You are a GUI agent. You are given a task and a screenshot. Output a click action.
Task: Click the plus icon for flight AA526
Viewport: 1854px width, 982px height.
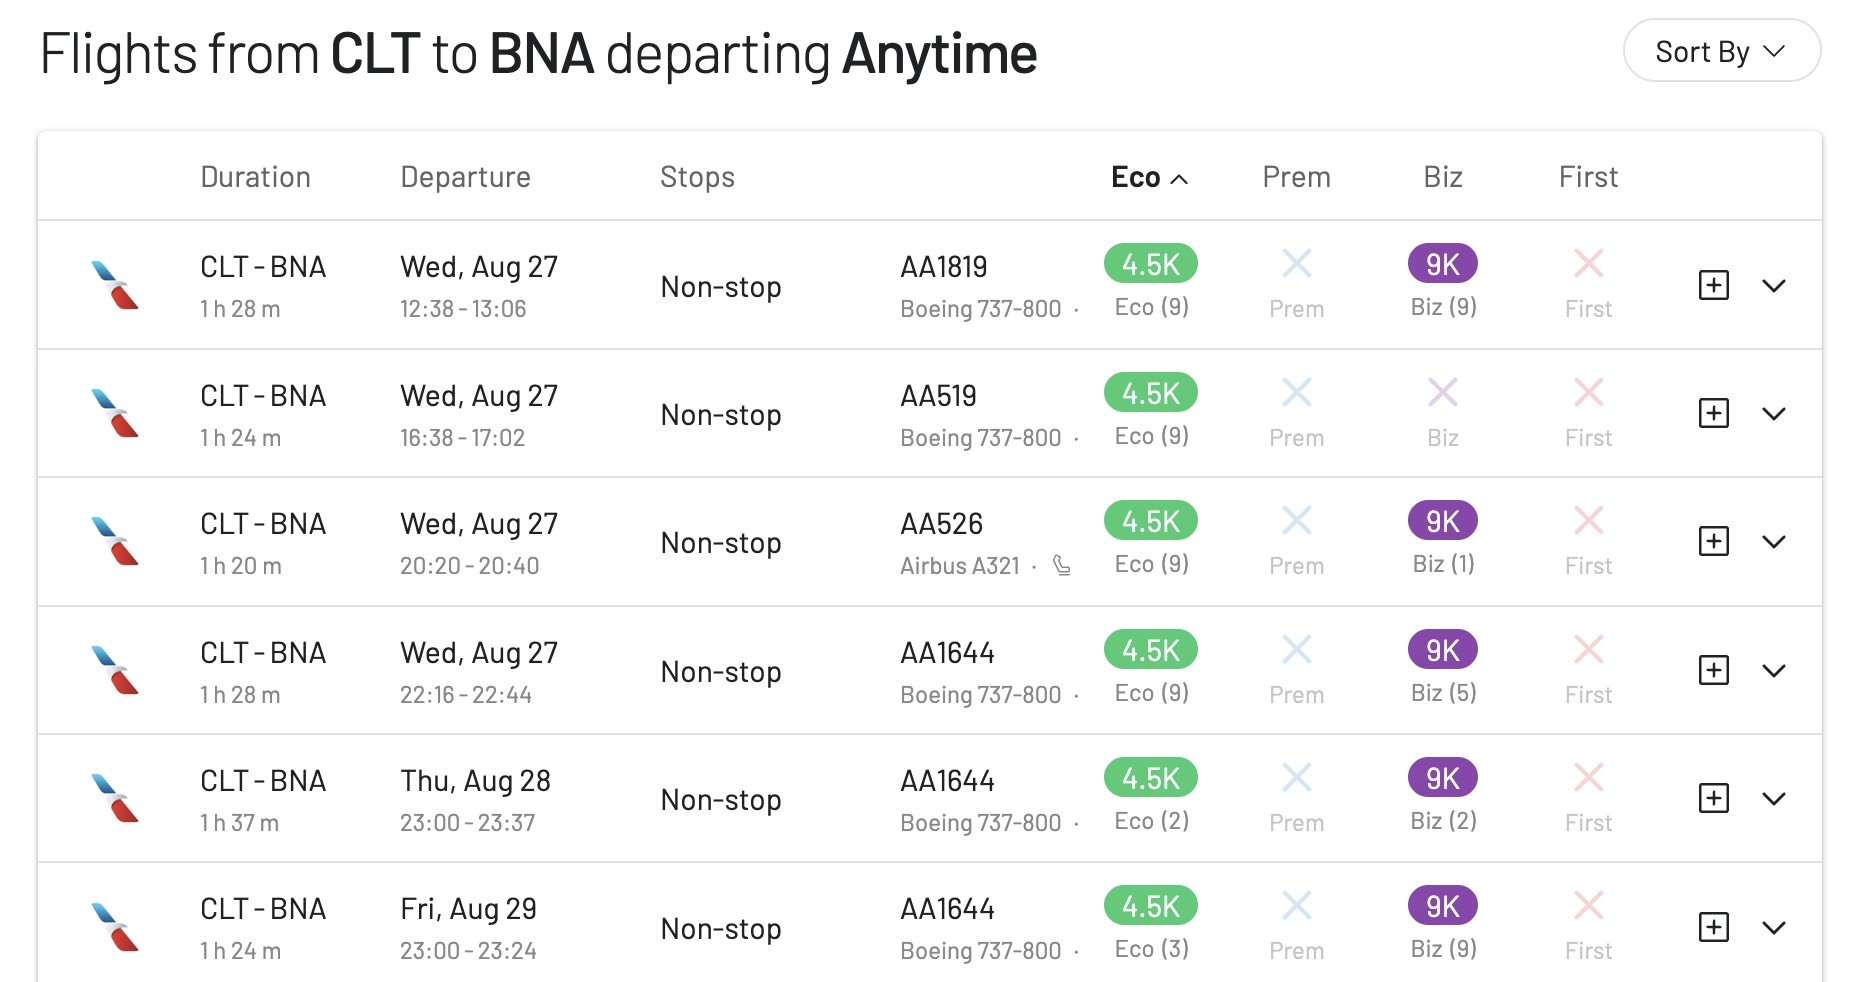tap(1714, 541)
